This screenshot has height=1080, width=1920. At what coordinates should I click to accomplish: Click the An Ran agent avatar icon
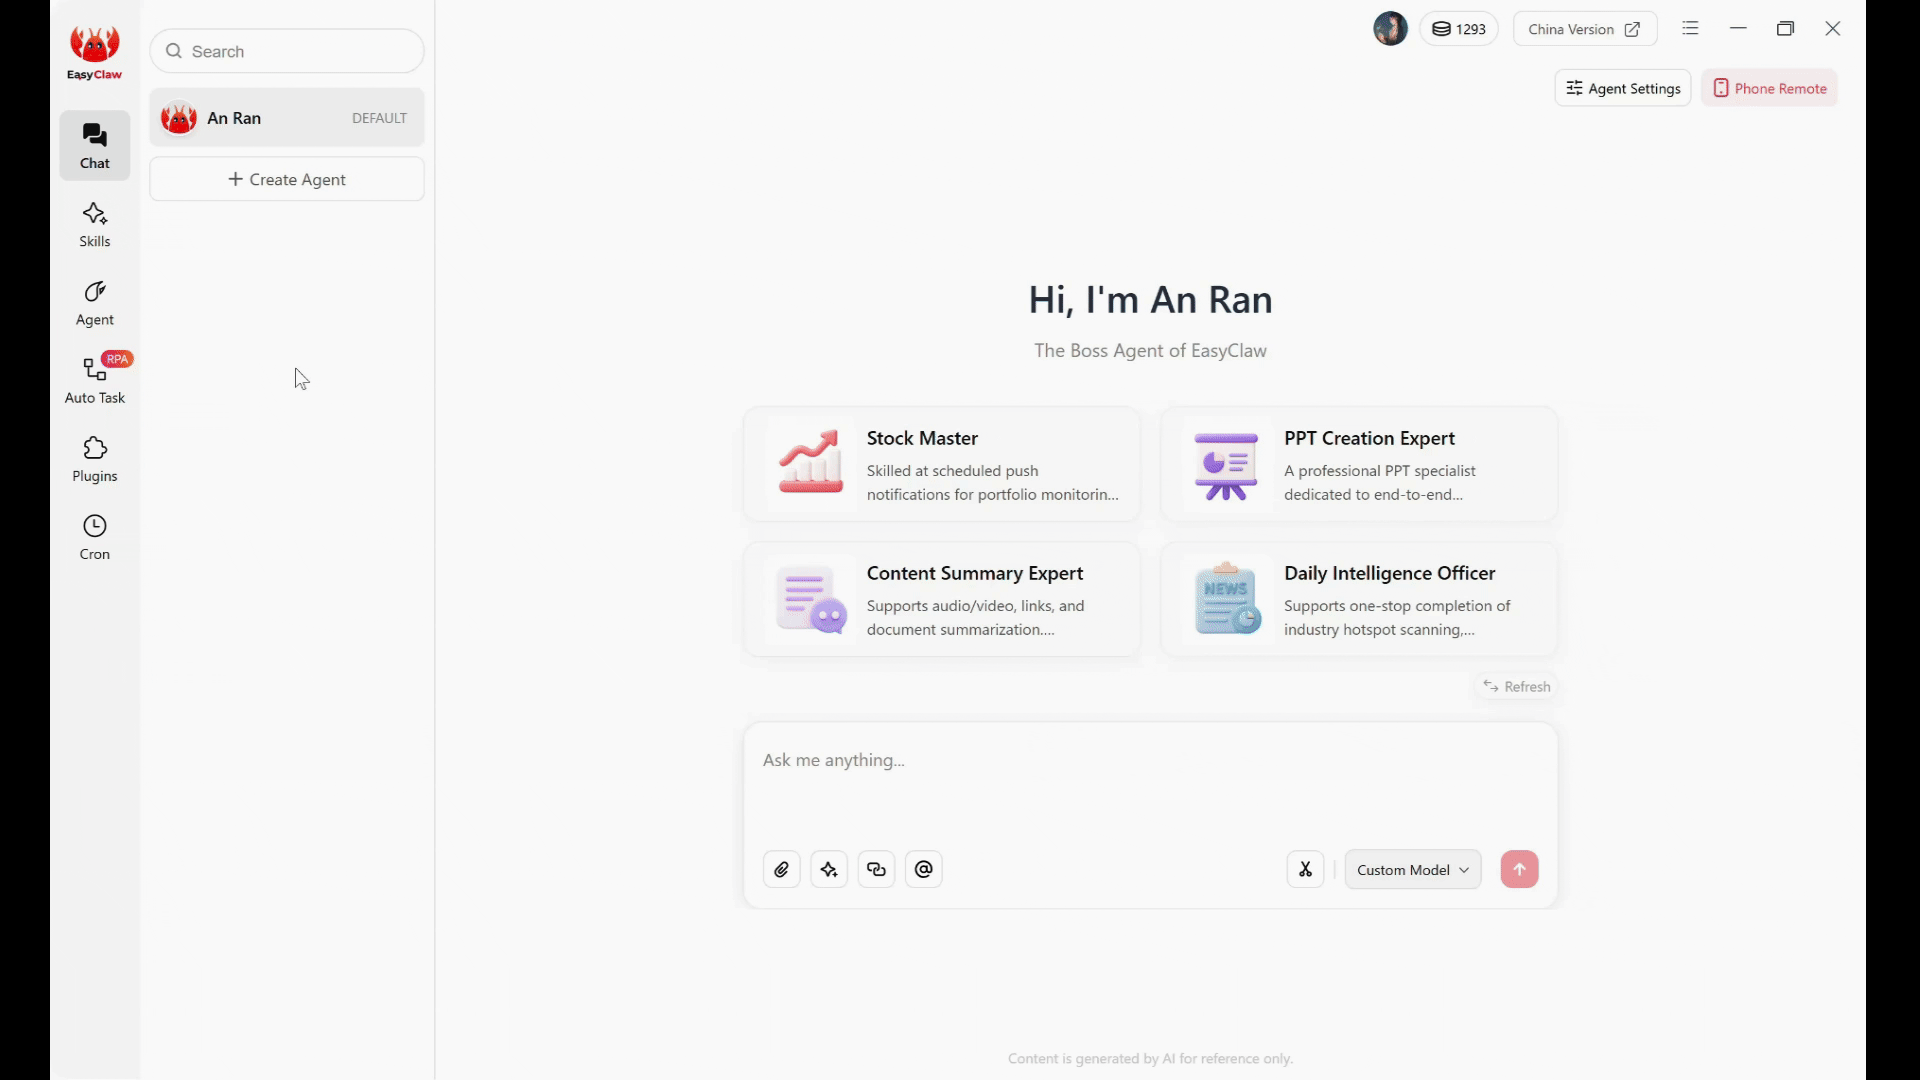[179, 118]
